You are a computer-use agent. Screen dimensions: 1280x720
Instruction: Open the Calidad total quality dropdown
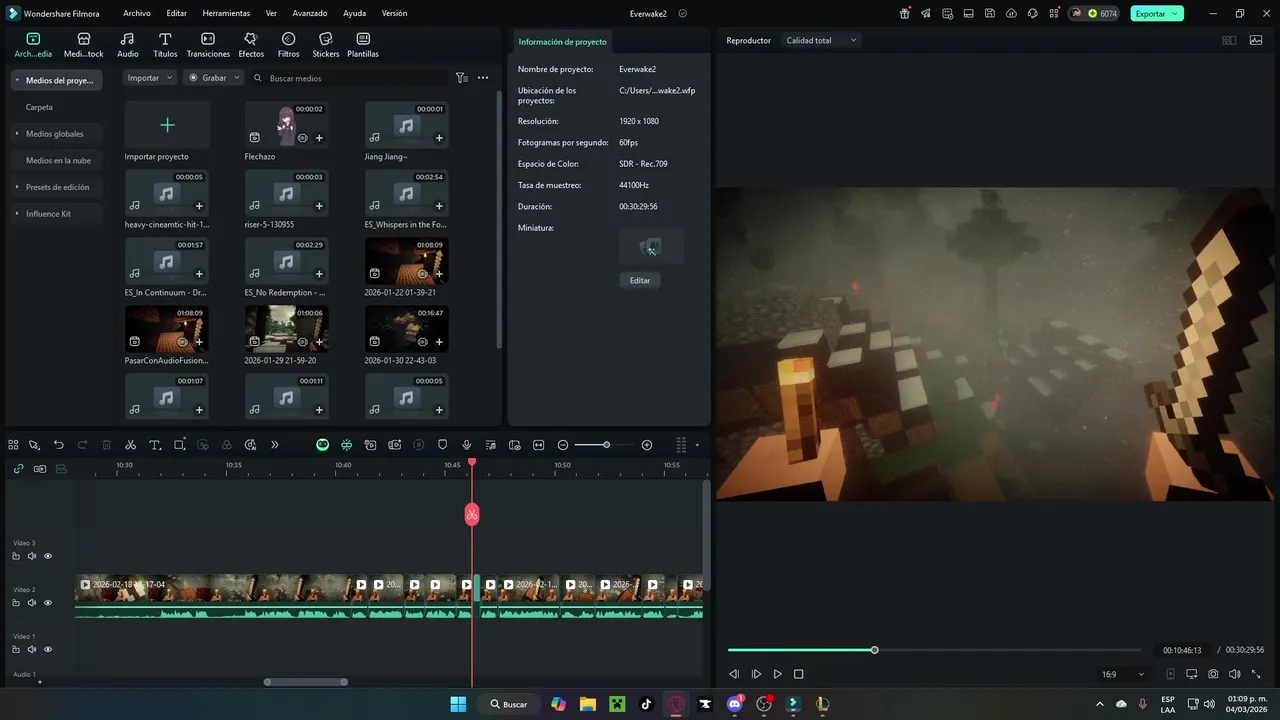point(822,40)
